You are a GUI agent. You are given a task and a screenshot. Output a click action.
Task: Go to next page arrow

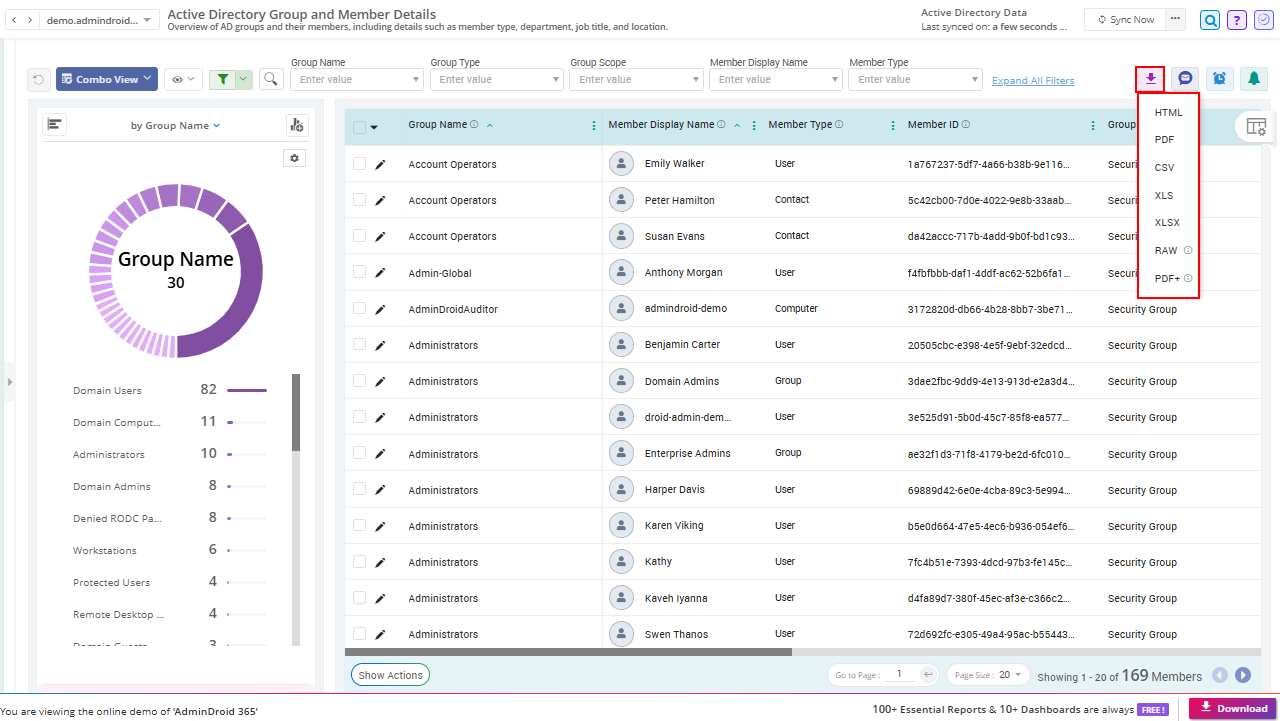(x=1243, y=676)
